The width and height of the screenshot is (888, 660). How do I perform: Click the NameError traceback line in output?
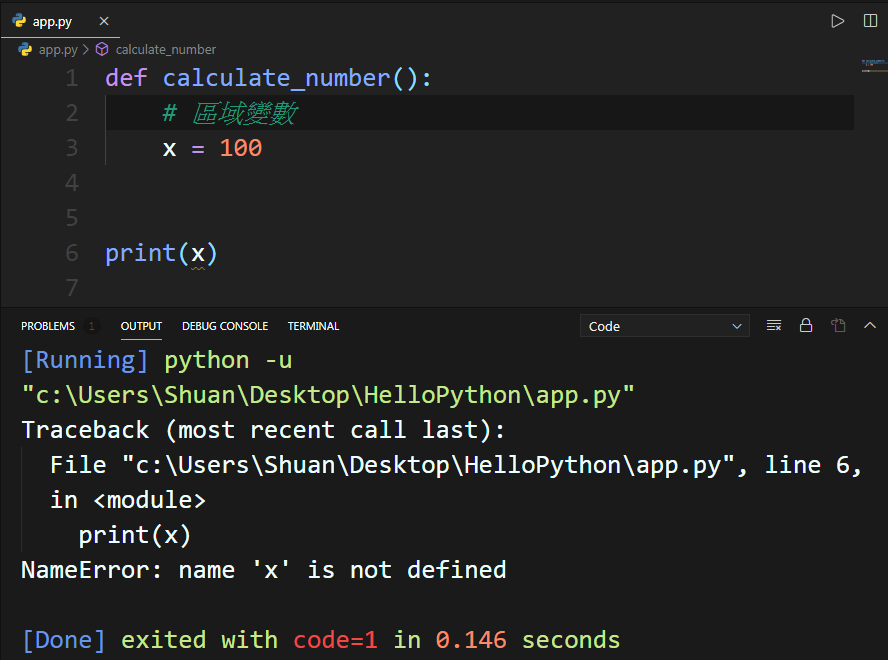pos(262,569)
